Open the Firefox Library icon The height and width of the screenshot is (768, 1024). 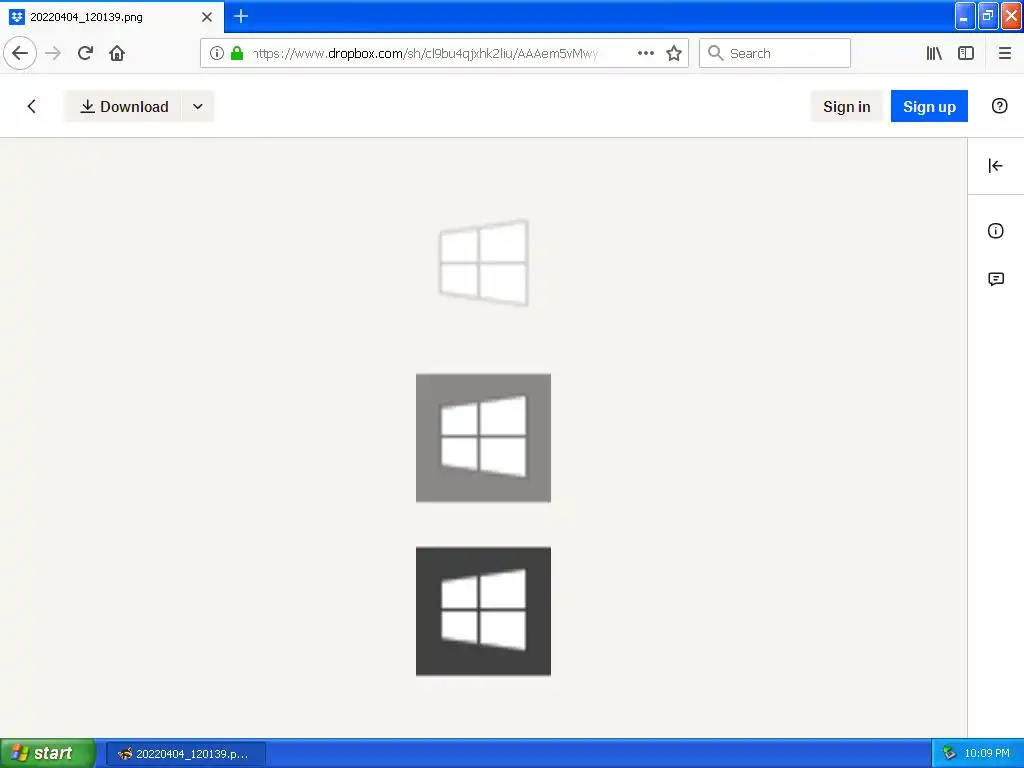[x=934, y=53]
